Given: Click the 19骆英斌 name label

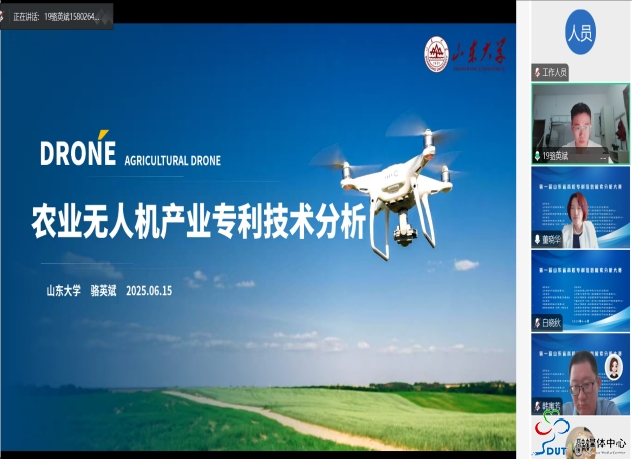Looking at the screenshot, I should point(555,156).
